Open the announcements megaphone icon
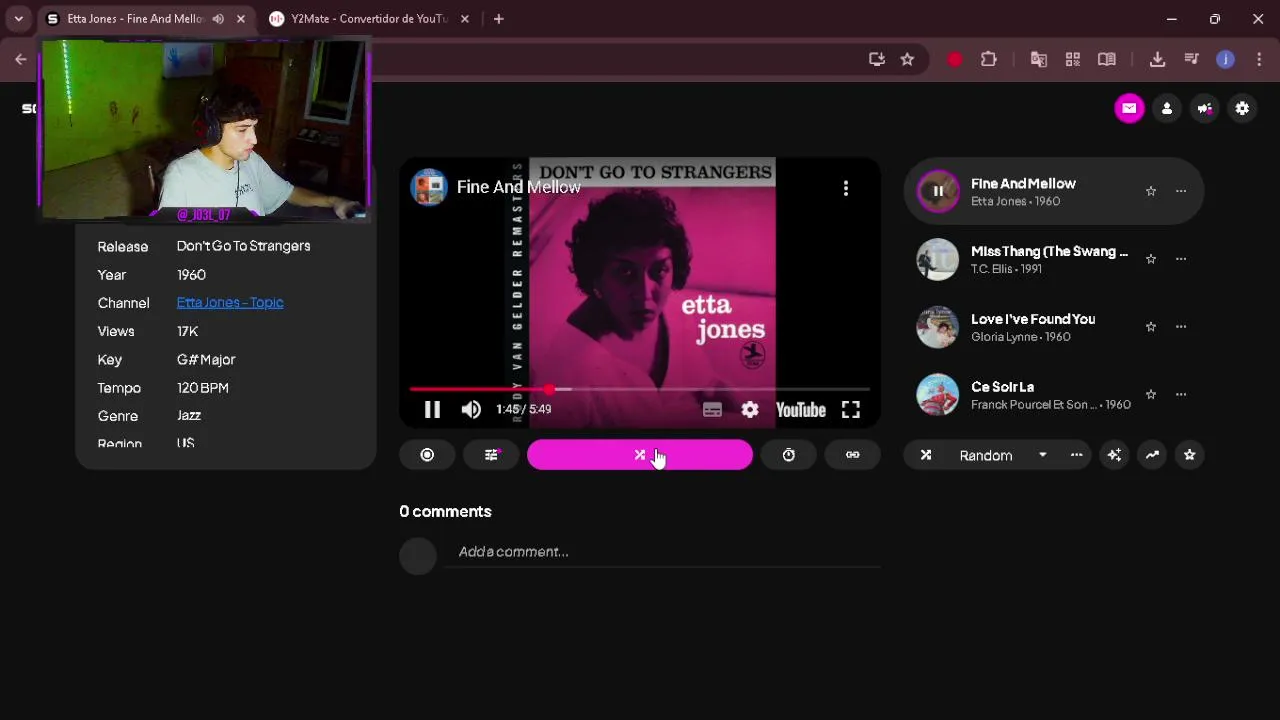The height and width of the screenshot is (720, 1280). 1205,109
